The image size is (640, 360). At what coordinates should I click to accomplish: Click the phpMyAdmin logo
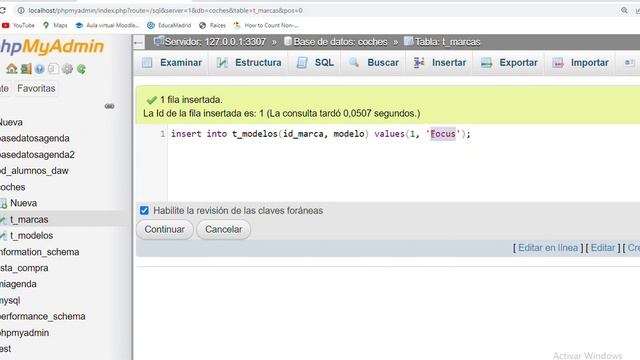(x=52, y=47)
